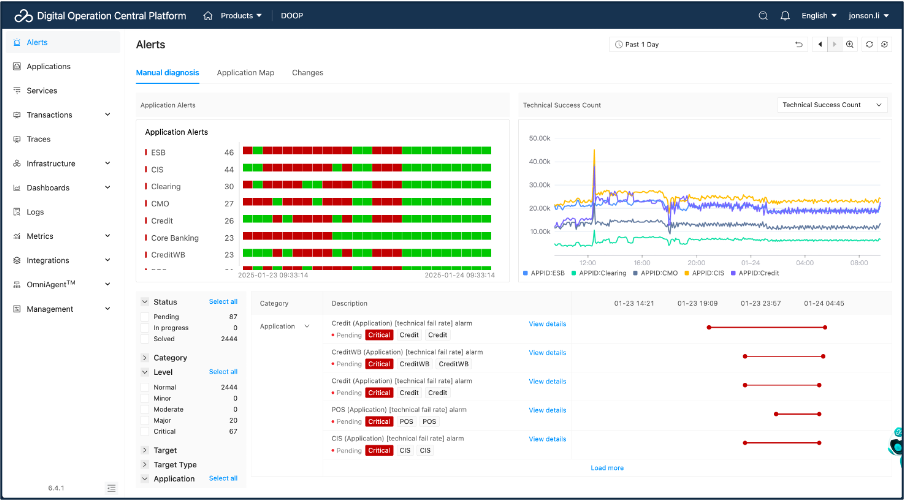Screen dimensions: 904x500
Task: Switch to the Application Map tab
Action: click(x=245, y=73)
